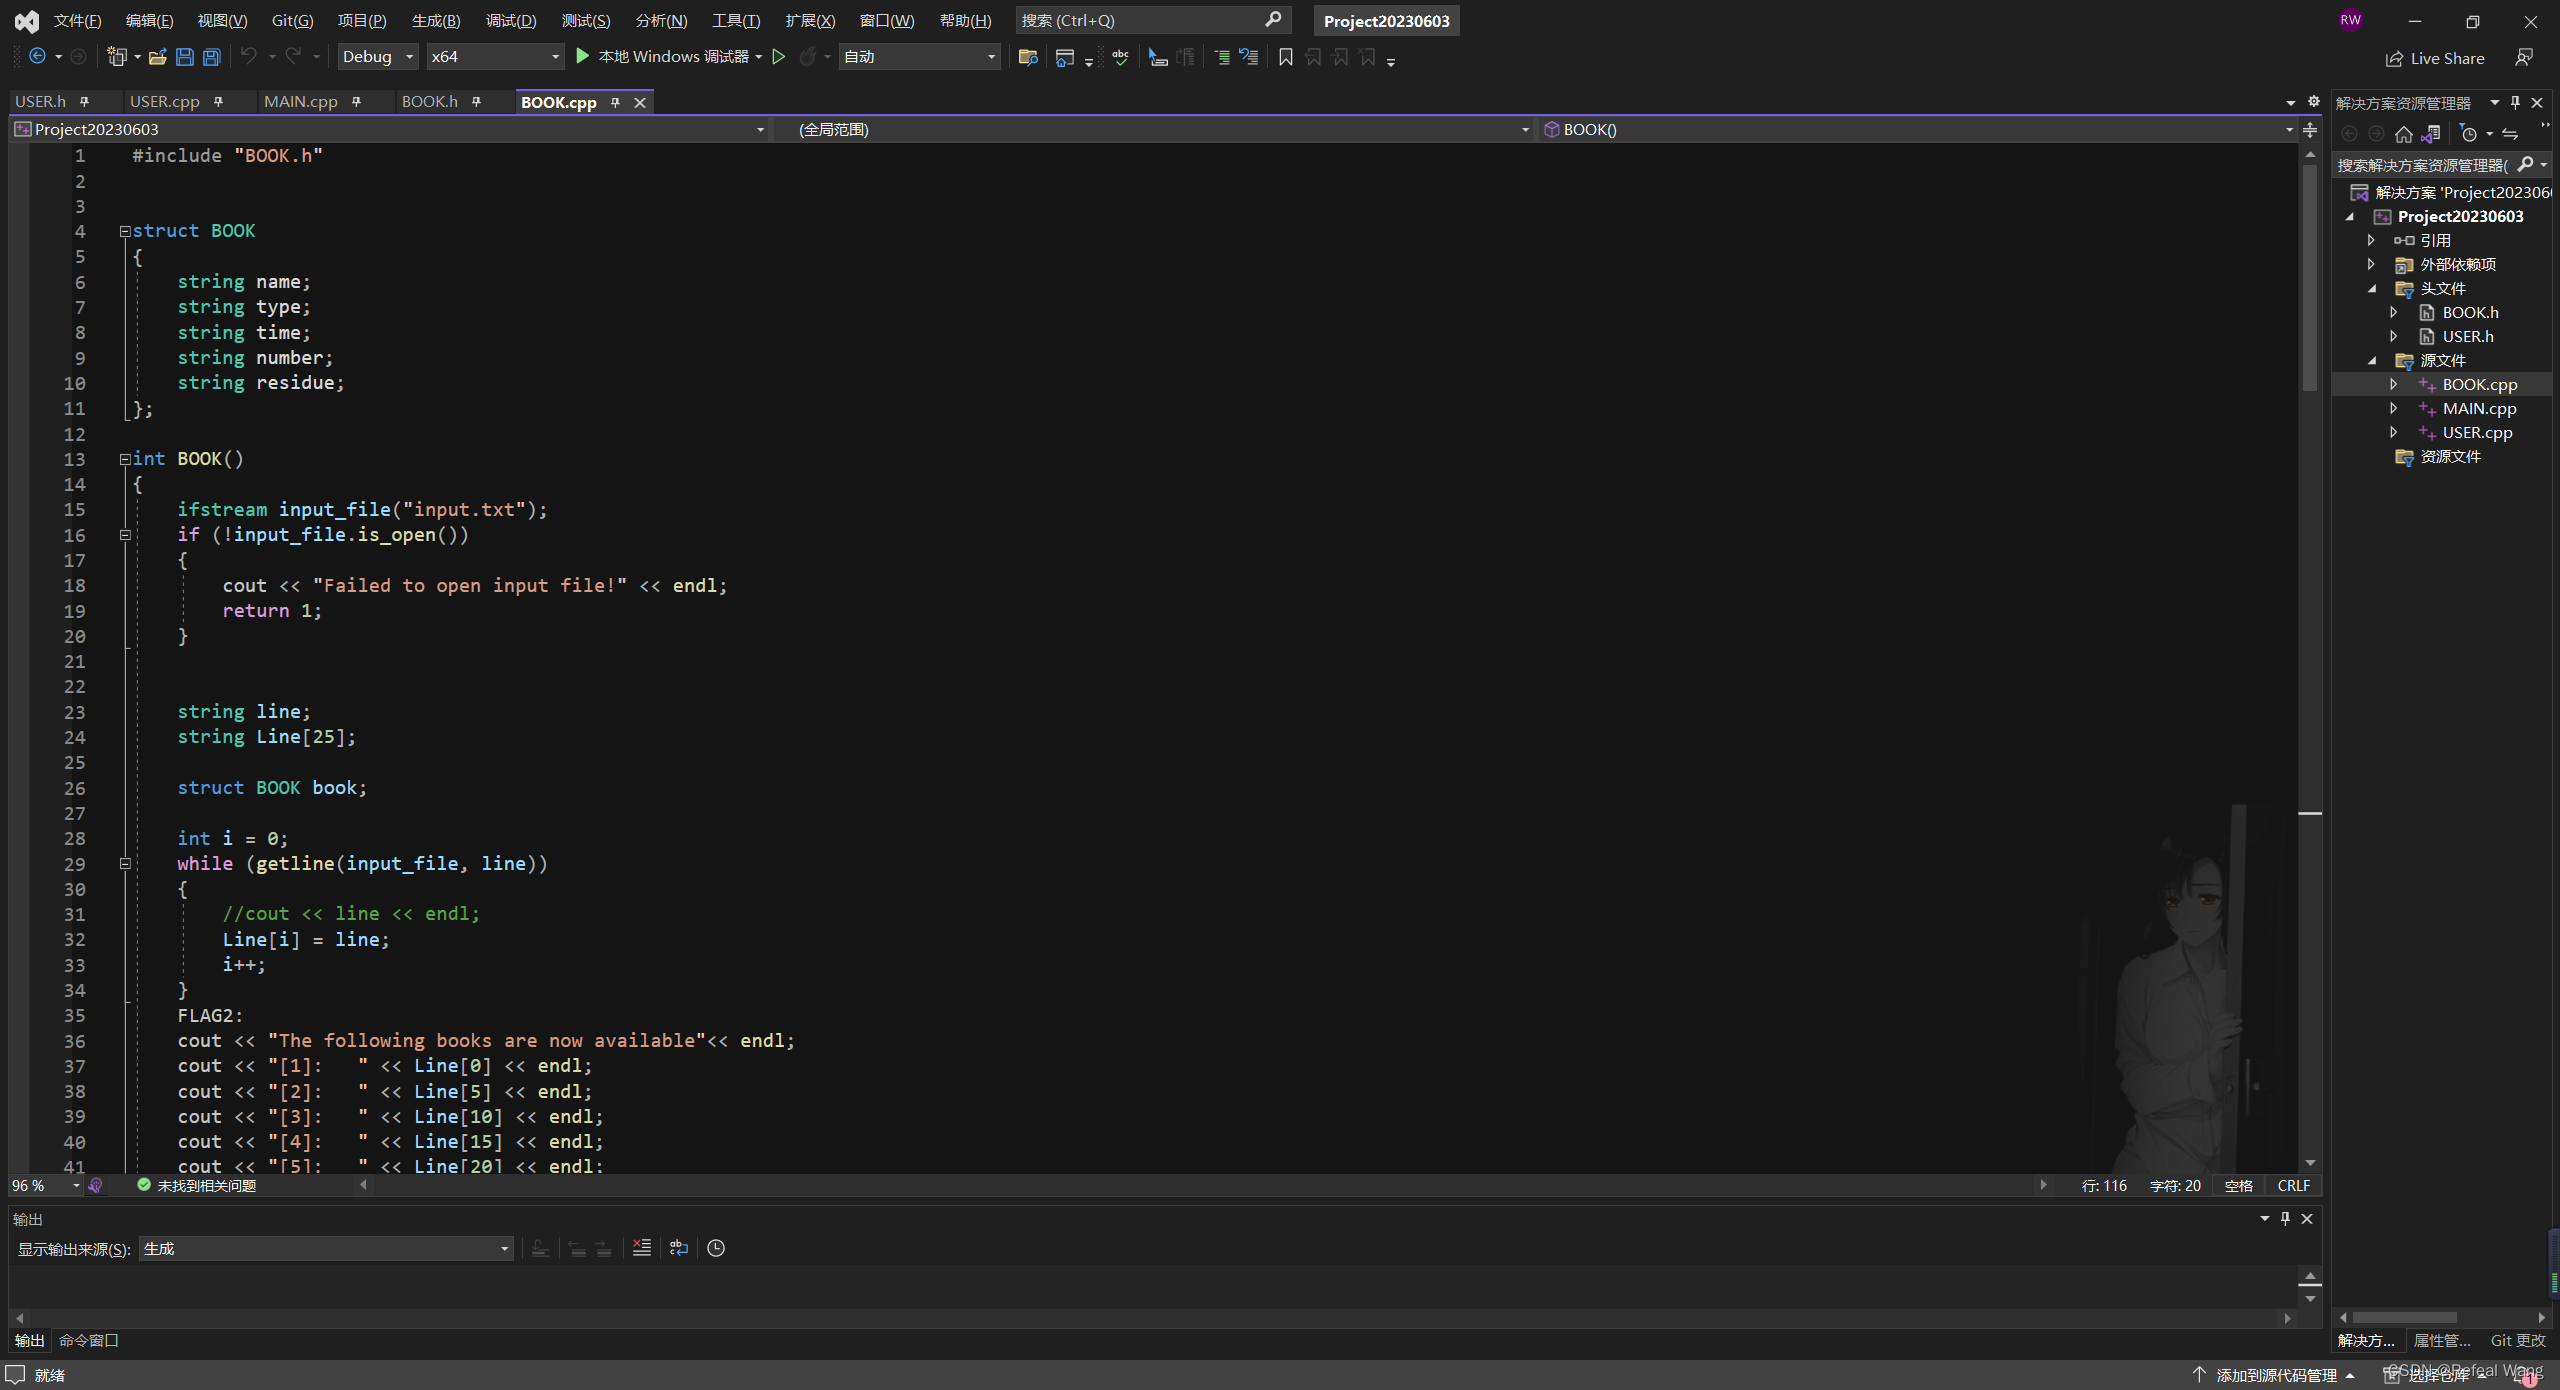Unpin the USER.h tab
Viewport: 2560px width, 1390px height.
tap(84, 101)
